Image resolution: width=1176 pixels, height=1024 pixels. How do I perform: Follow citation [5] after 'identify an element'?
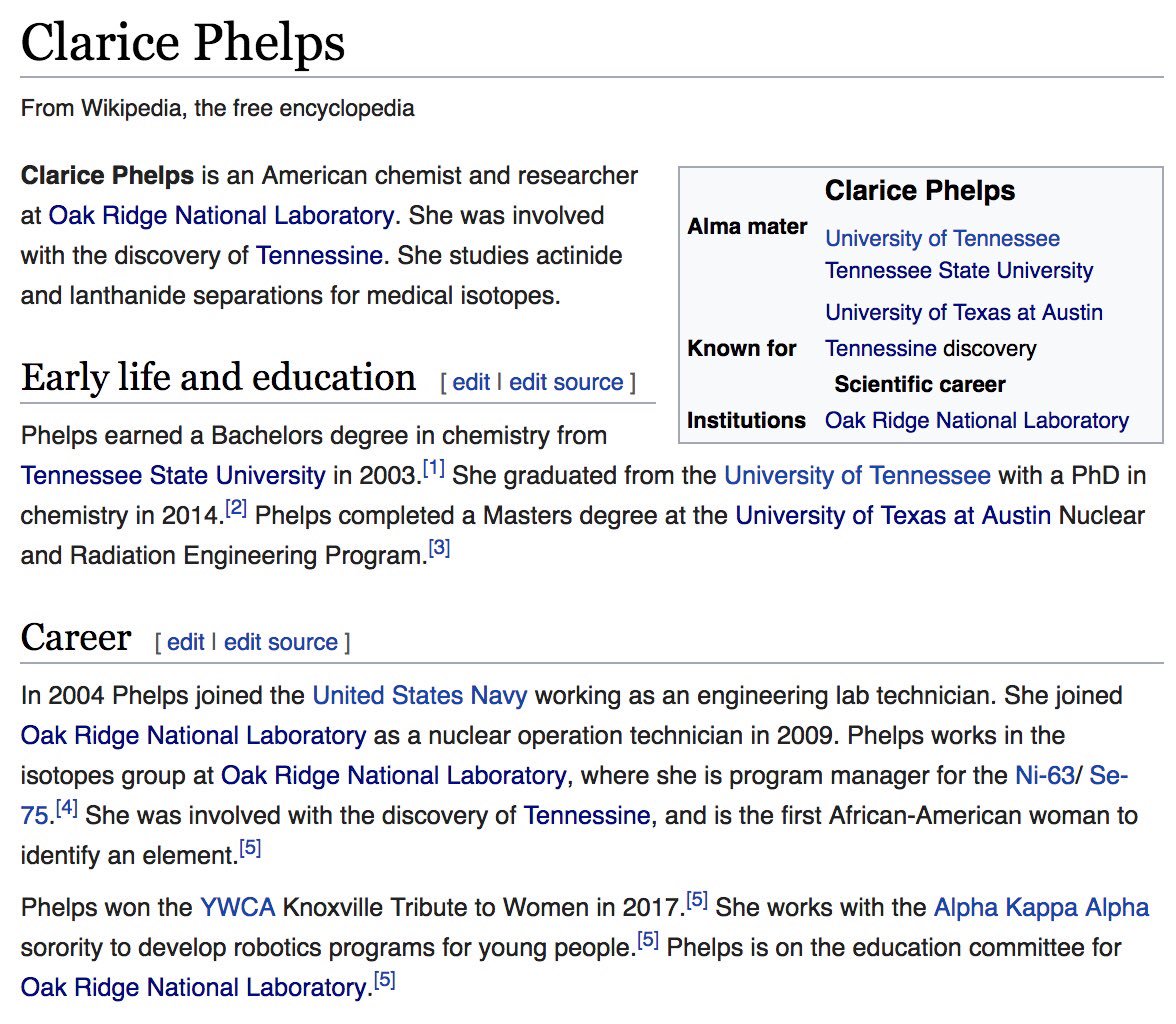pos(250,848)
